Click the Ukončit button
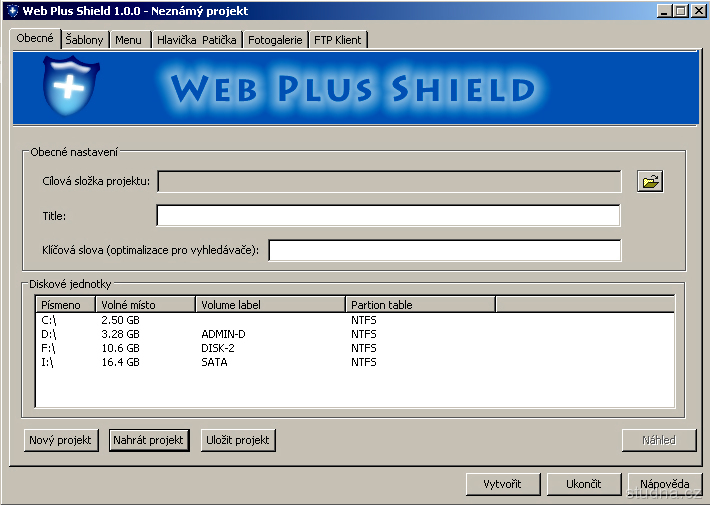Screen dimensions: 710x505 point(584,484)
